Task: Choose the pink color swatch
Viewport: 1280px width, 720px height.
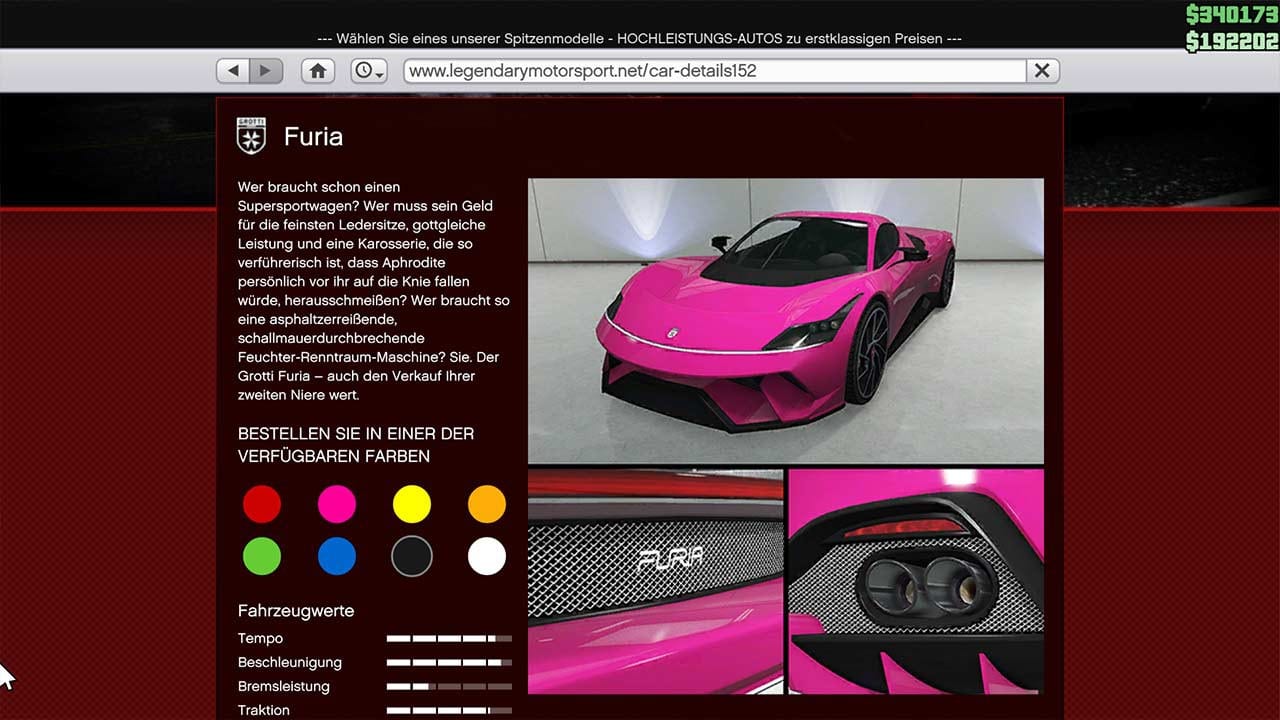Action: coord(337,505)
